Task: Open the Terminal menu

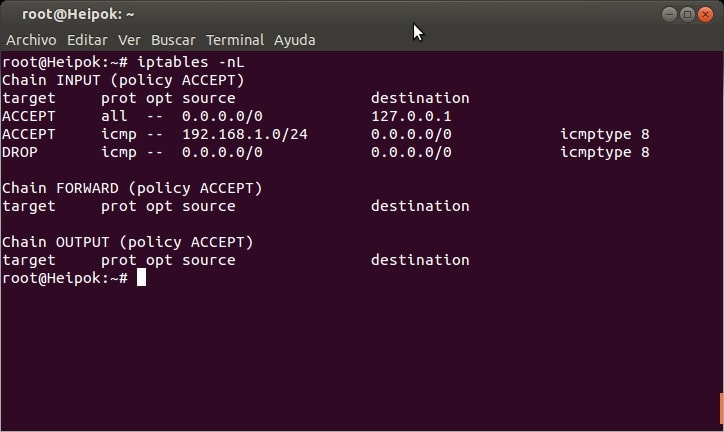Action: [235, 40]
